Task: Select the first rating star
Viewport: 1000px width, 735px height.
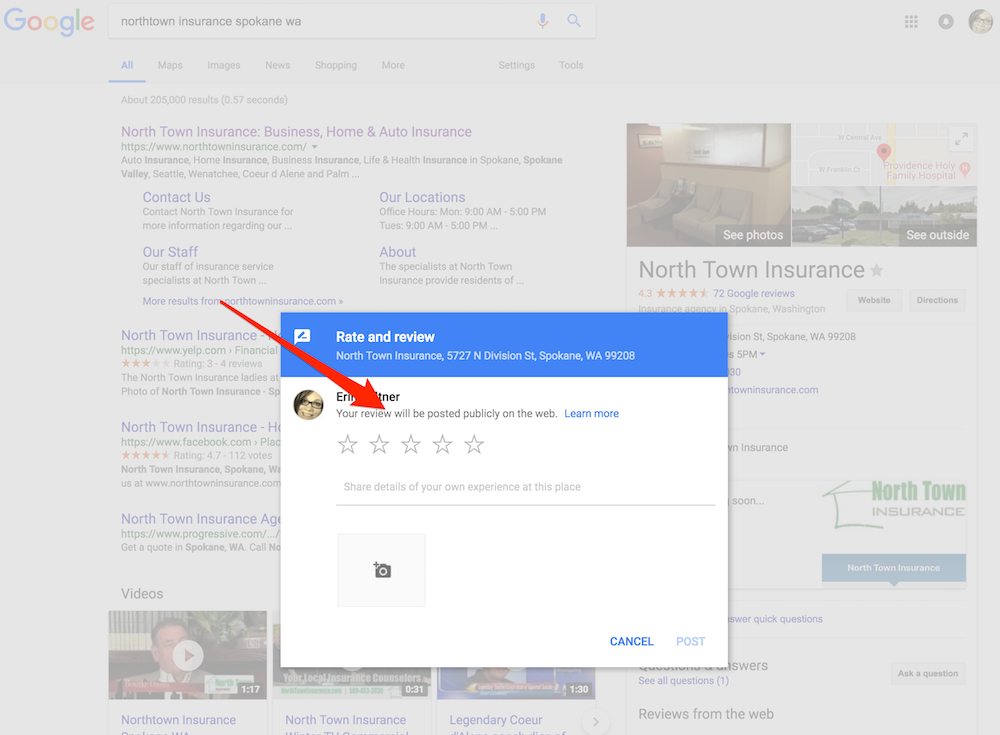Action: [348, 444]
